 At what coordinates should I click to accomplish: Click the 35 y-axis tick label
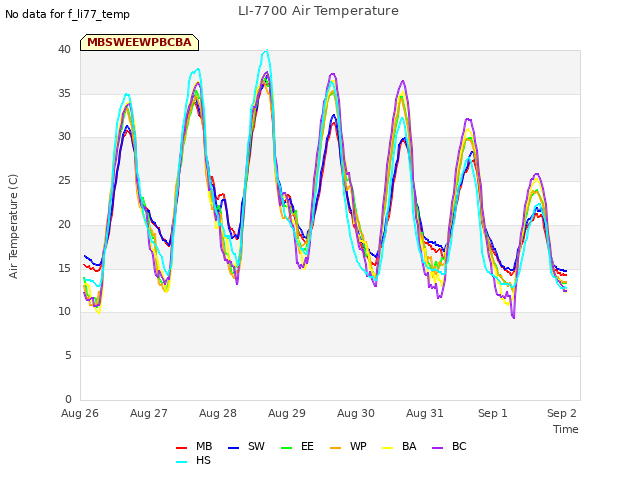(x=64, y=93)
